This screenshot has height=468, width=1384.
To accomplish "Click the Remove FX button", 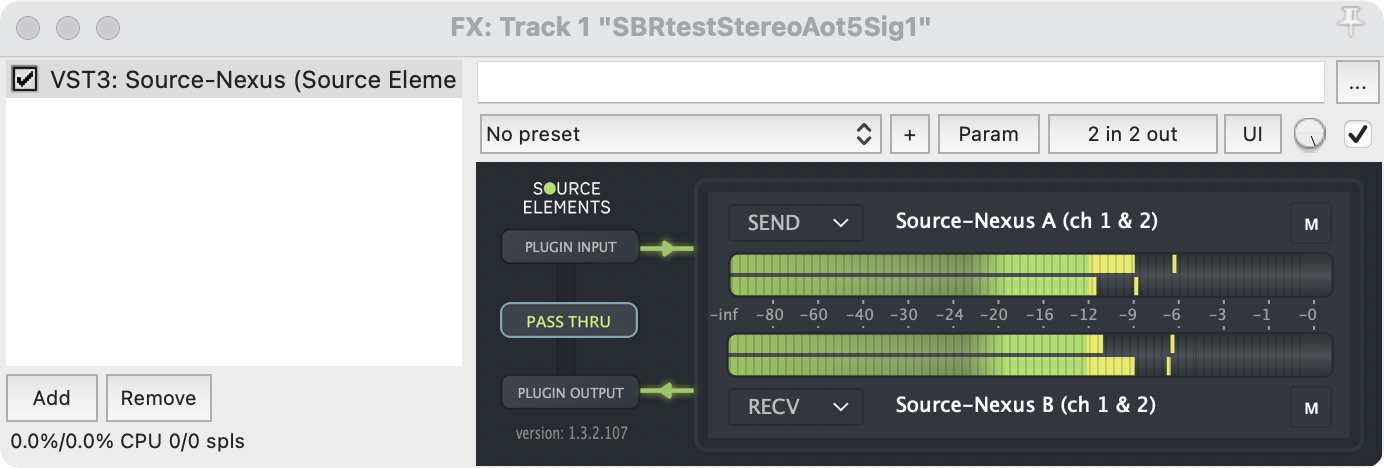I will (158, 398).
